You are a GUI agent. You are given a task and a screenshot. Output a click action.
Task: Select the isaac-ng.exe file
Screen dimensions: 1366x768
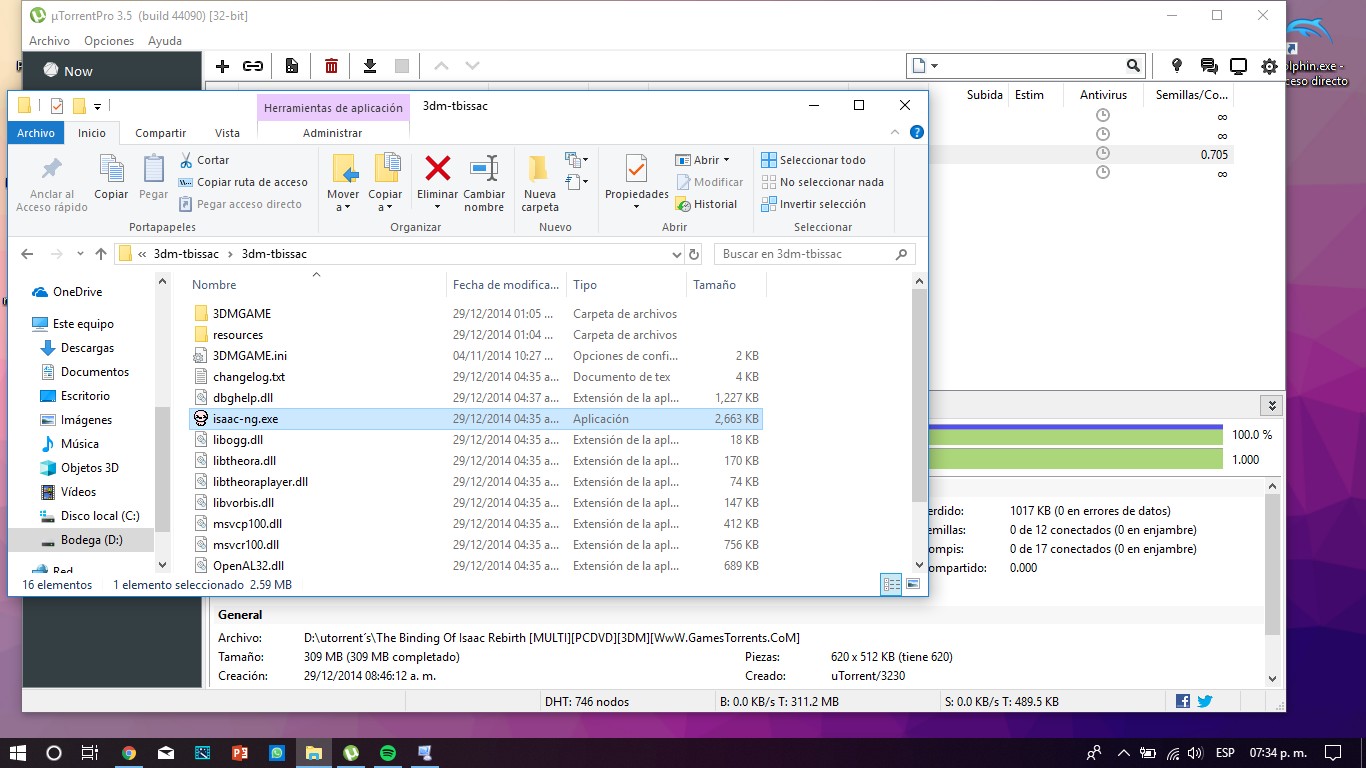[x=475, y=419]
